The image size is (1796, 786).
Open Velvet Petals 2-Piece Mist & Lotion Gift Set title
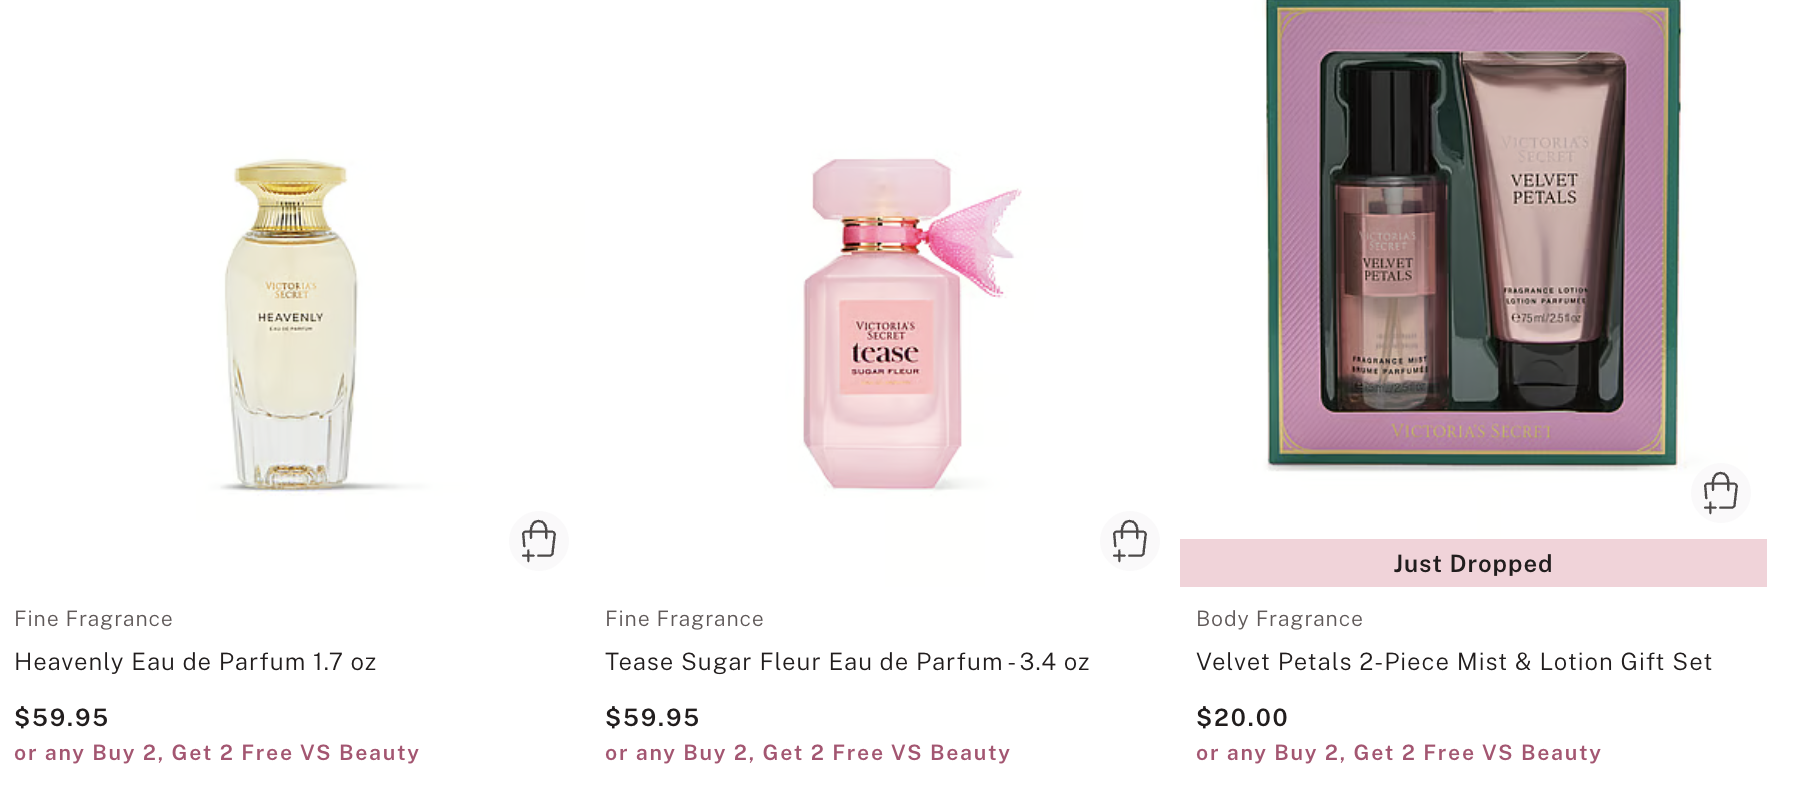pyautogui.click(x=1454, y=662)
